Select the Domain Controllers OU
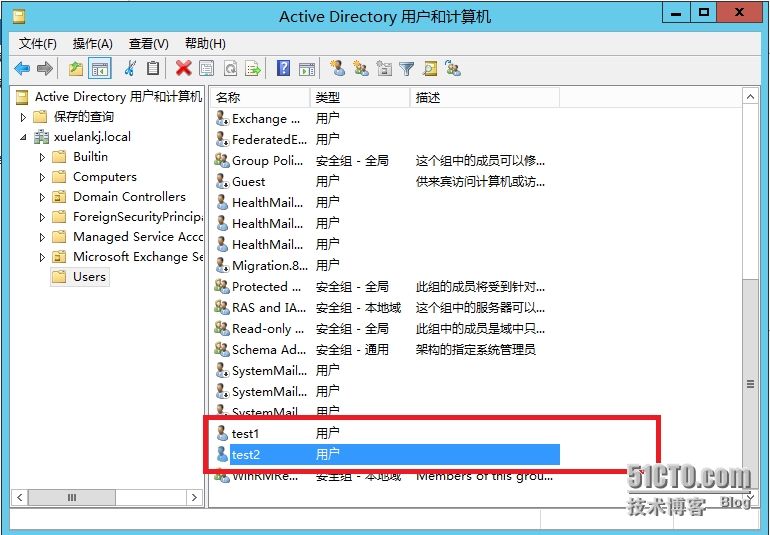This screenshot has height=535, width=770. pyautogui.click(x=118, y=197)
